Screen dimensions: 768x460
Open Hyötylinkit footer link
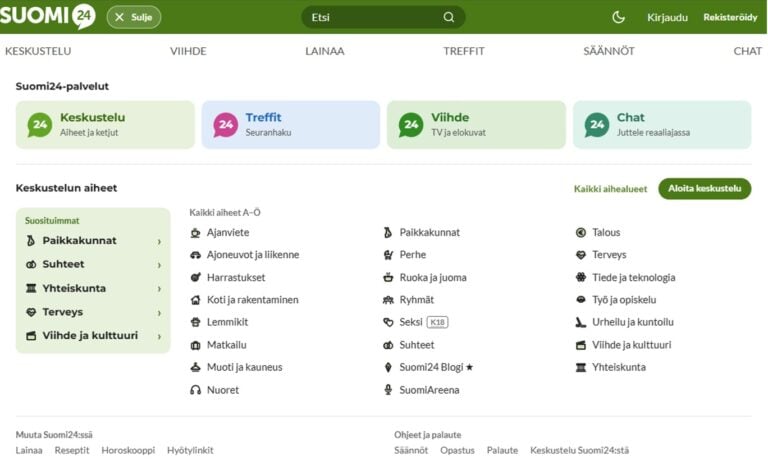(x=190, y=450)
